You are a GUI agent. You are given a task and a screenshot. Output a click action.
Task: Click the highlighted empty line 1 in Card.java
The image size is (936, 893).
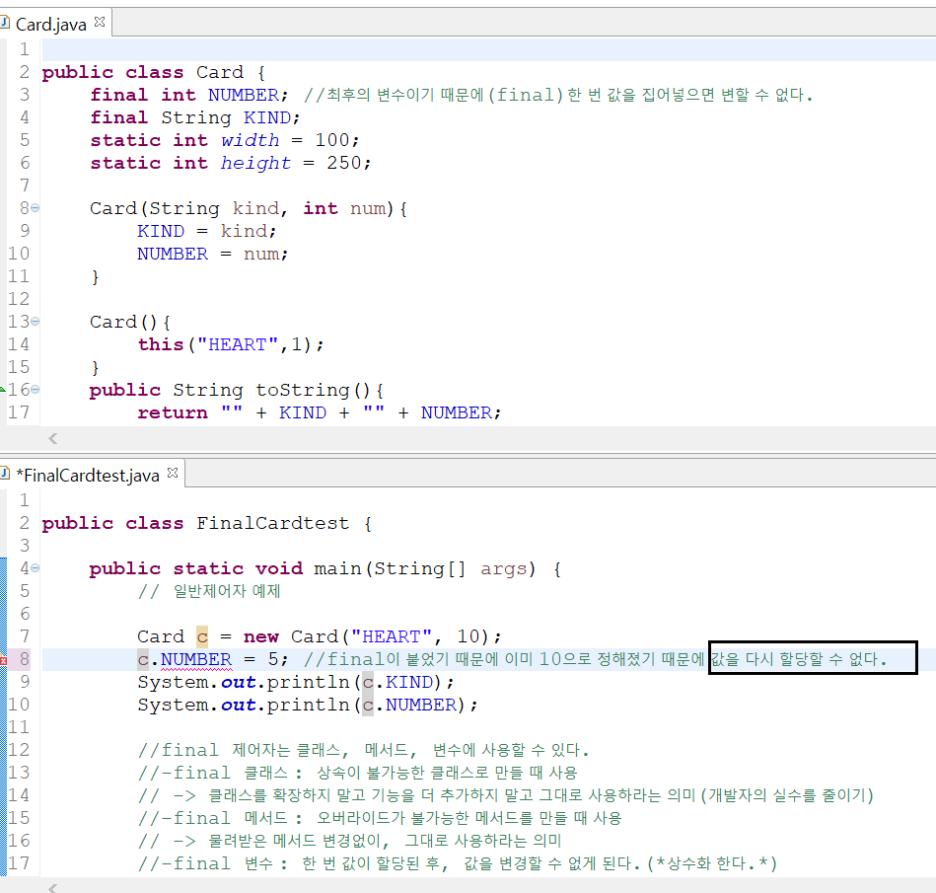tap(488, 50)
